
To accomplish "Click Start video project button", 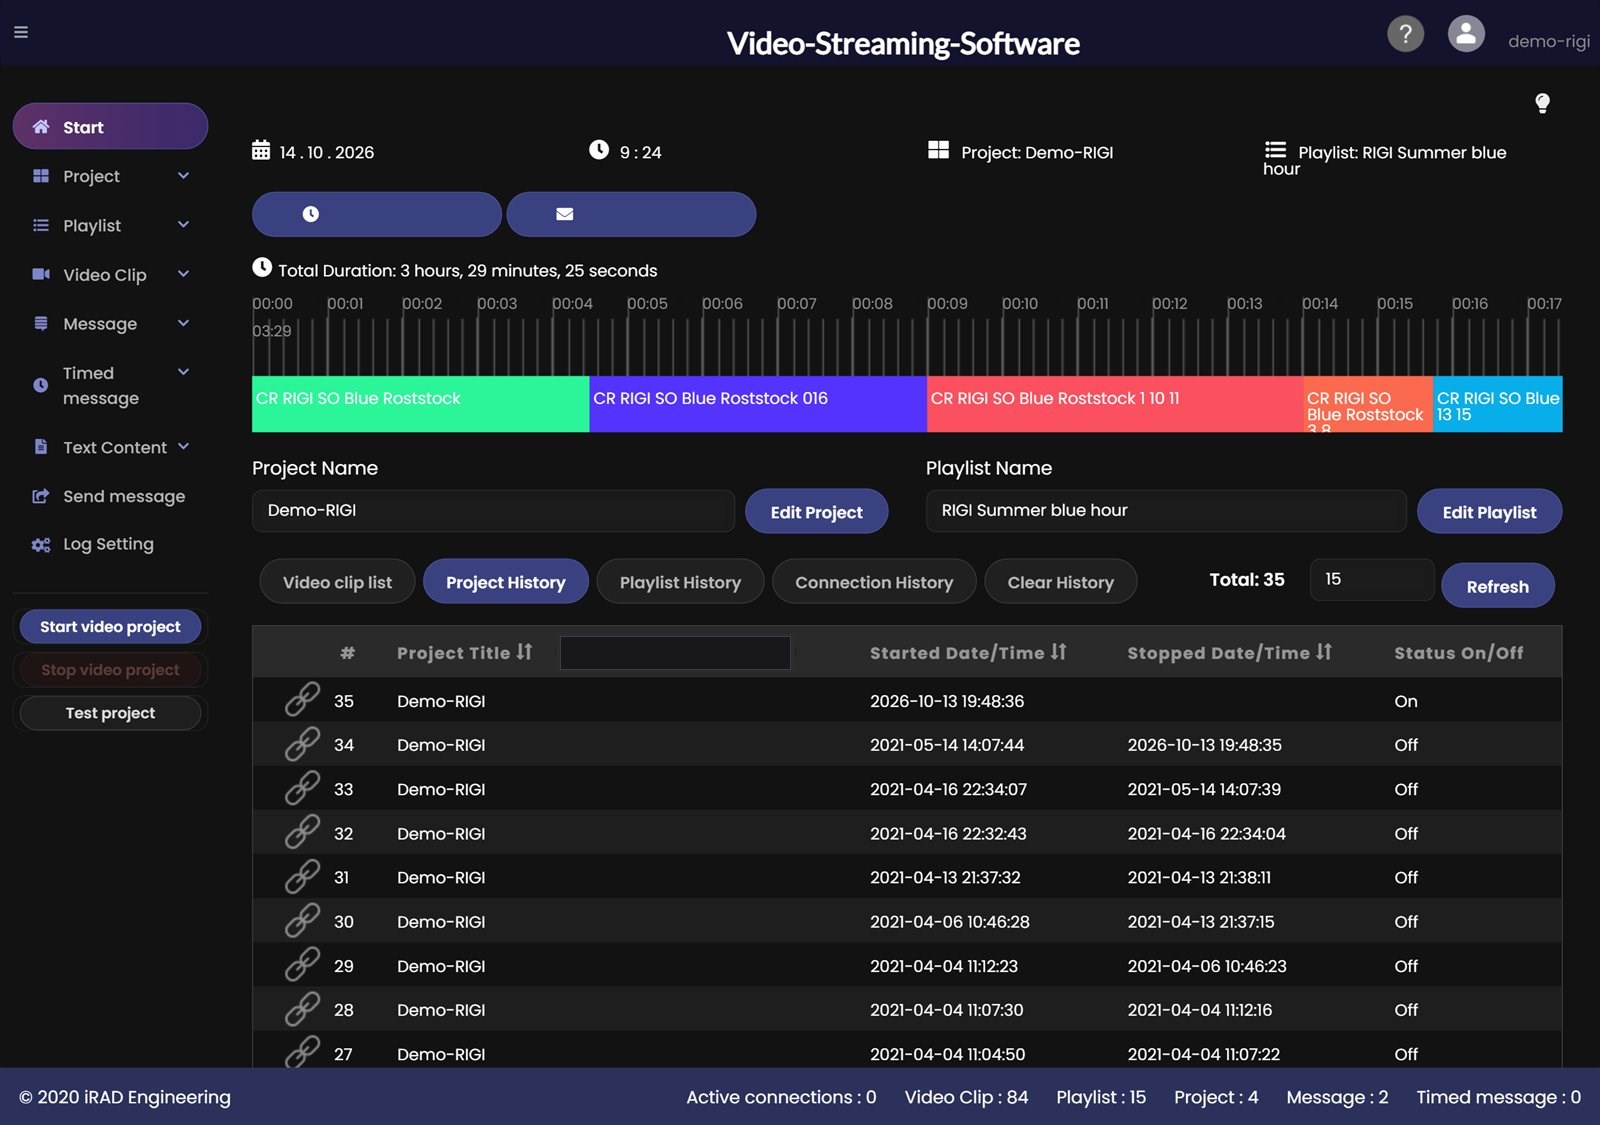I will pyautogui.click(x=111, y=626).
